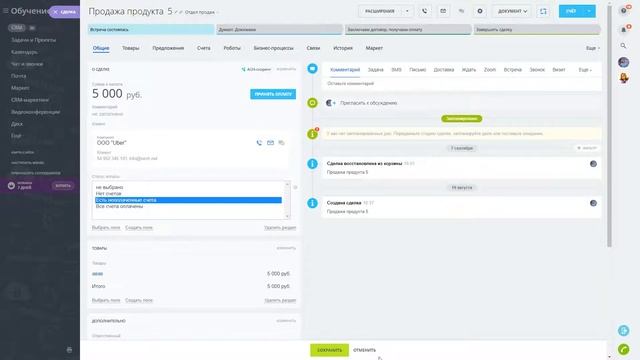This screenshot has height=360, width=640.
Task: Click the Расширения button
Action: 380,11
